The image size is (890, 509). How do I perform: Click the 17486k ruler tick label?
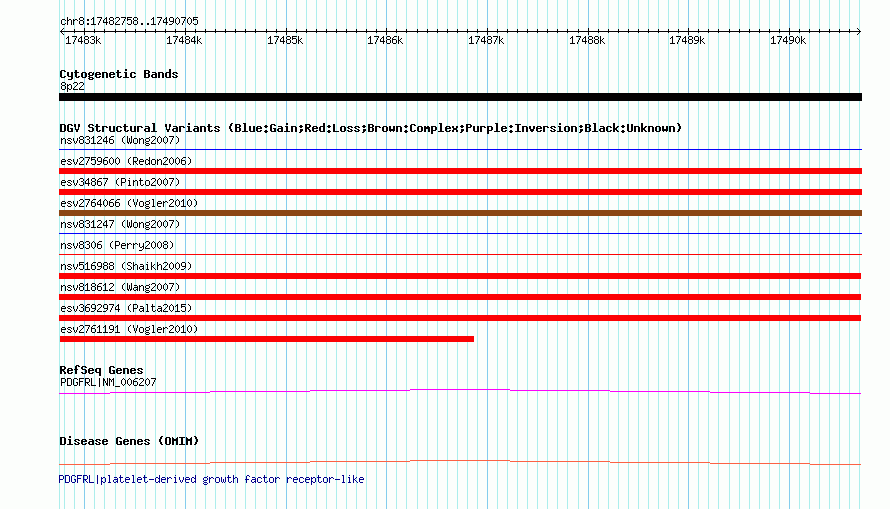tap(385, 40)
